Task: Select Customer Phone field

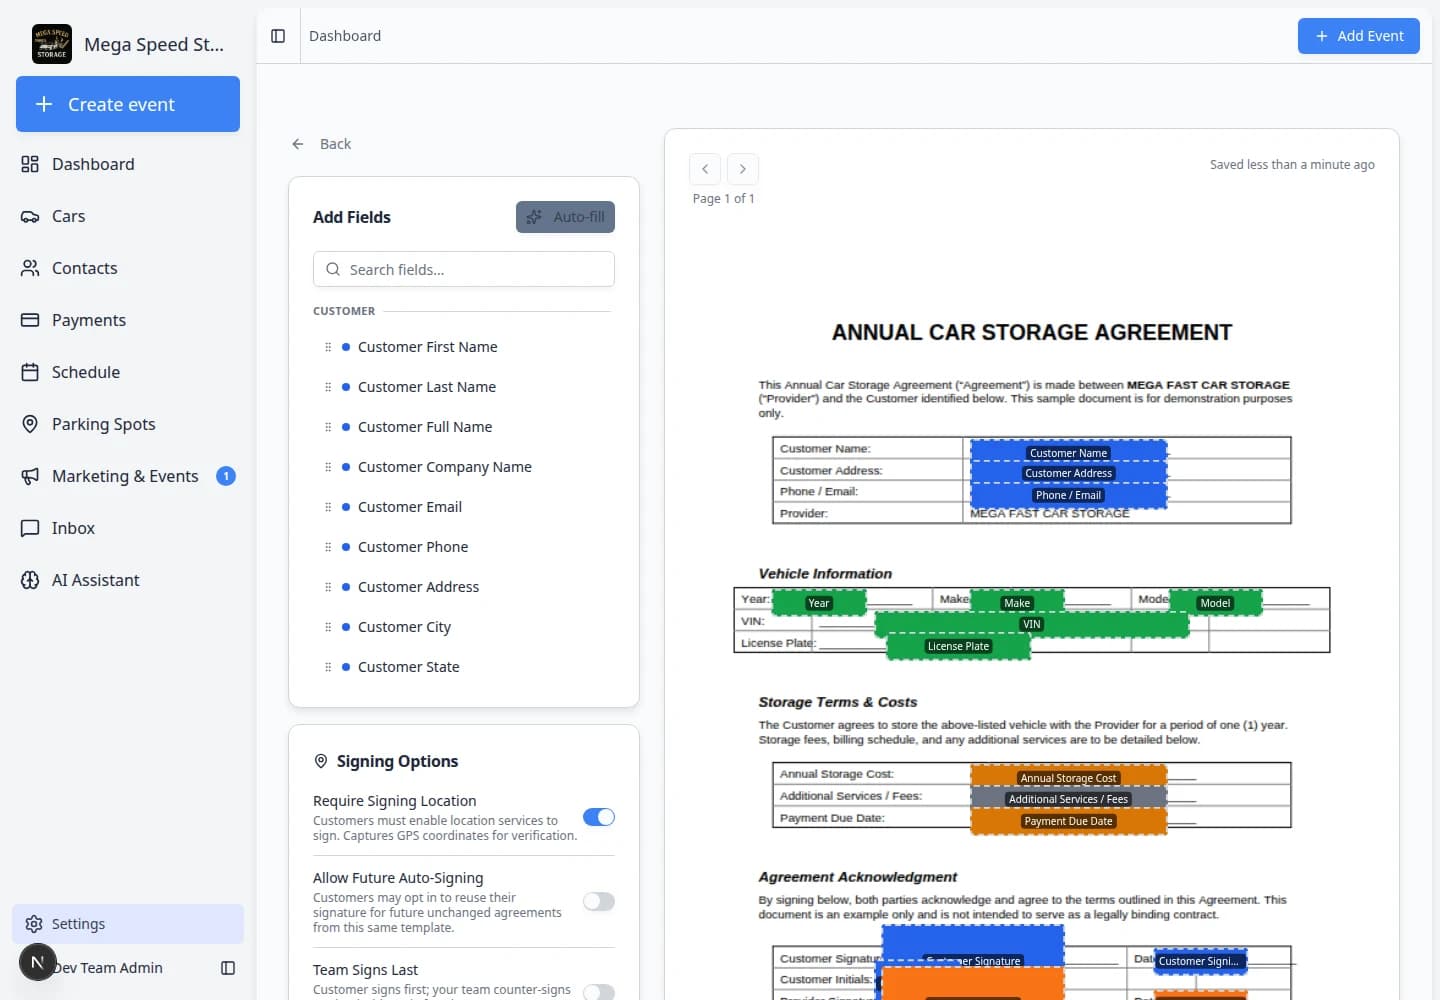Action: click(x=464, y=547)
